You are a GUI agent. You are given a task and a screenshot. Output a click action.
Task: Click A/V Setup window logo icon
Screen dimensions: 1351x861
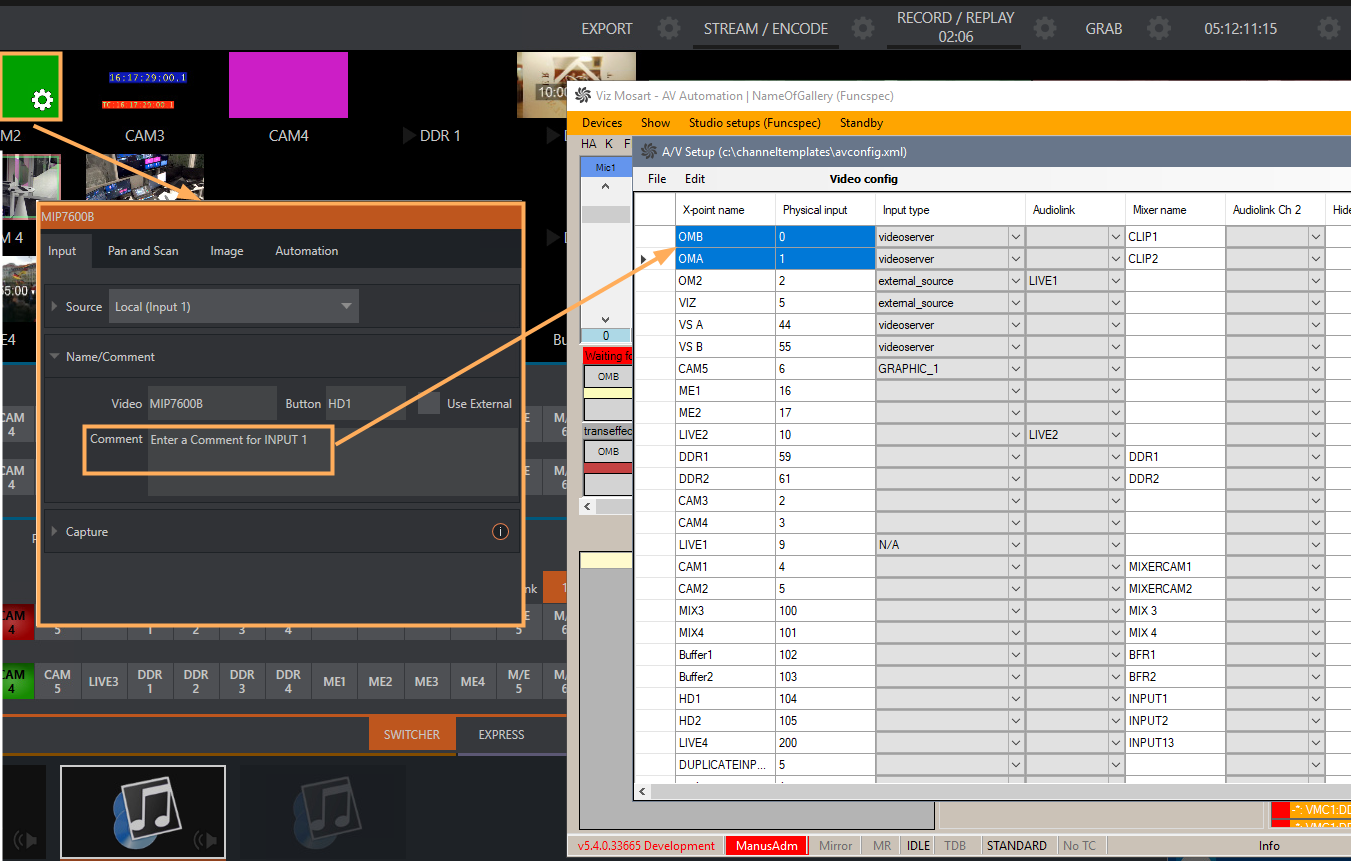pyautogui.click(x=648, y=152)
